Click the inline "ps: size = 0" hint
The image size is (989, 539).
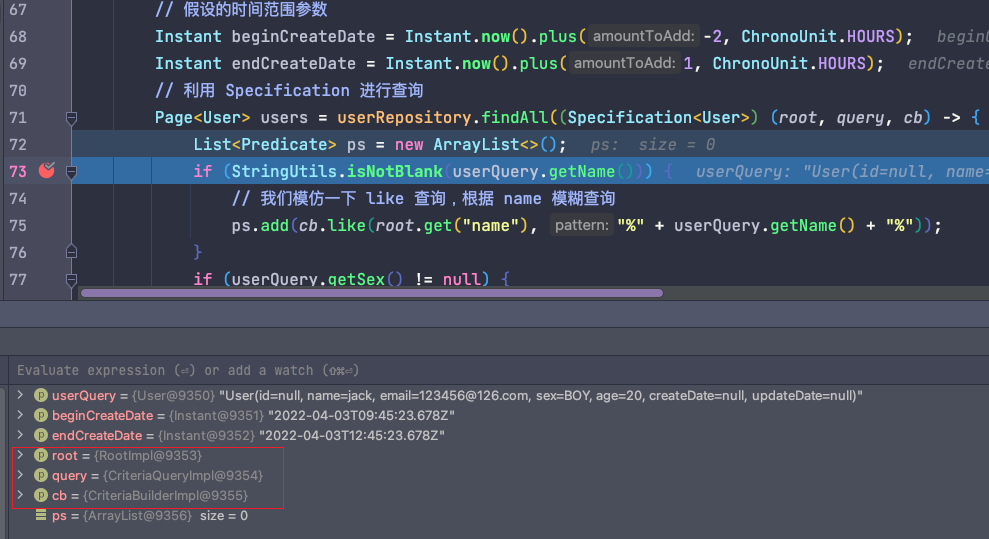click(653, 145)
